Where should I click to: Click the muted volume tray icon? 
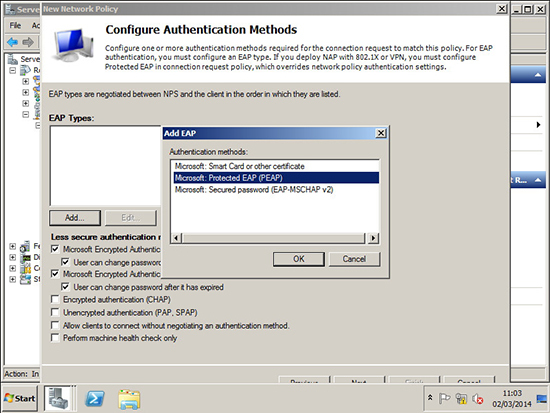(477, 399)
